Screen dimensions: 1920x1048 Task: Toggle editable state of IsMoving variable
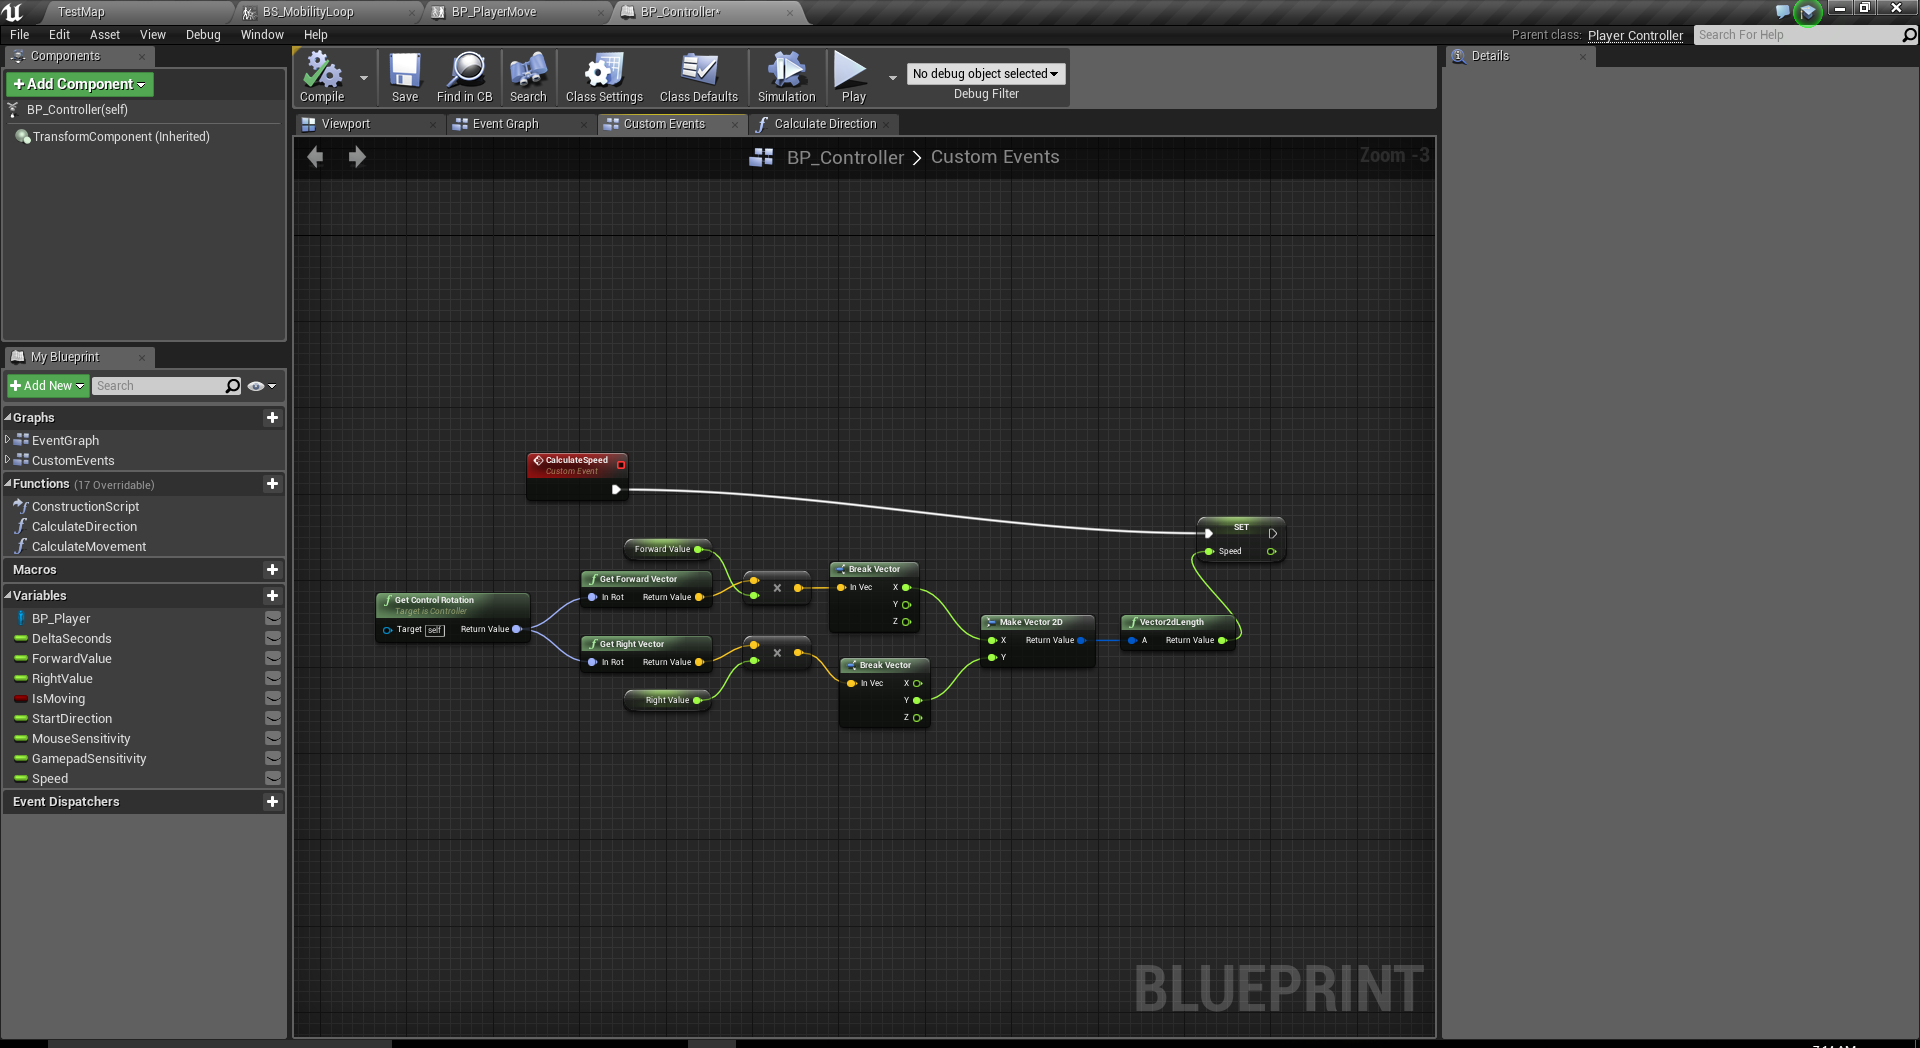[x=272, y=699]
